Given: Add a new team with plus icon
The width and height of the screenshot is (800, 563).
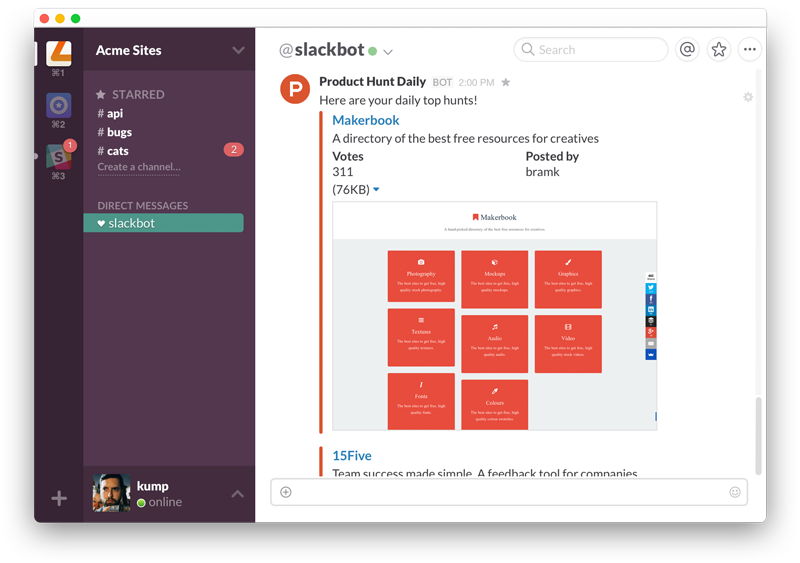Looking at the screenshot, I should [x=59, y=498].
